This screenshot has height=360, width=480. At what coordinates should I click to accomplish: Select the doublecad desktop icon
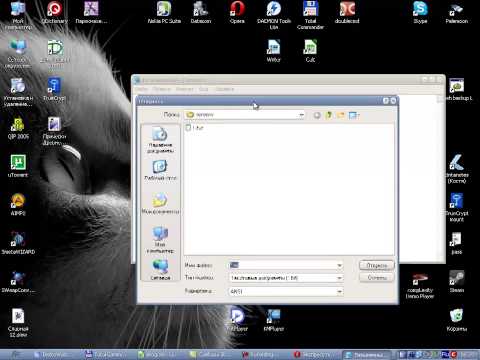(x=347, y=13)
